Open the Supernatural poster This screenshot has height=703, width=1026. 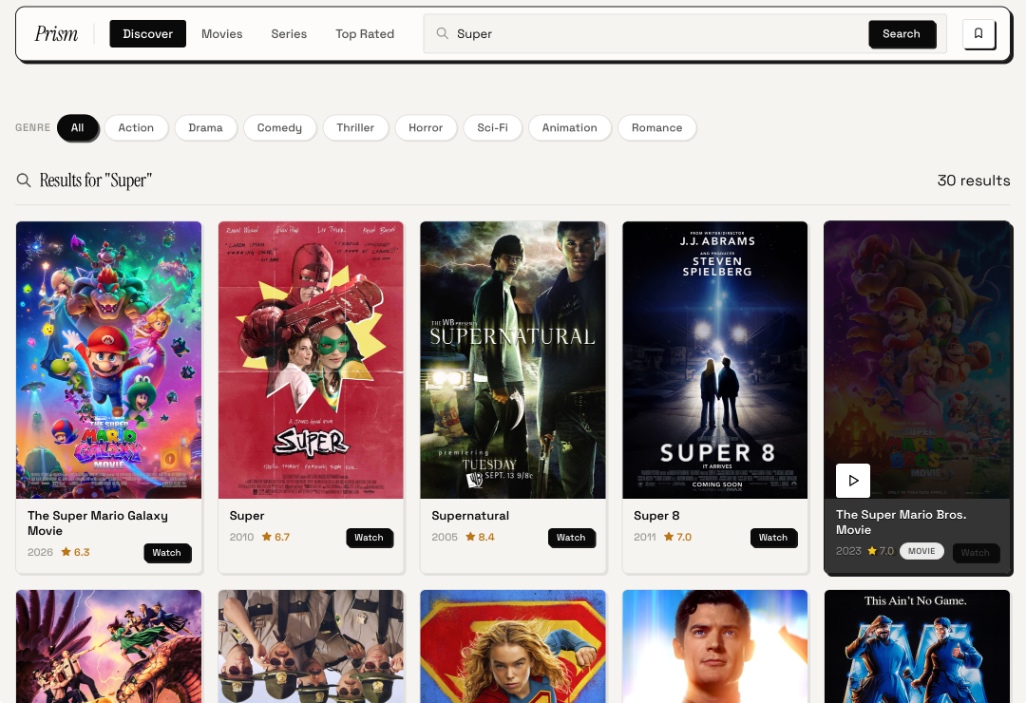coord(513,360)
